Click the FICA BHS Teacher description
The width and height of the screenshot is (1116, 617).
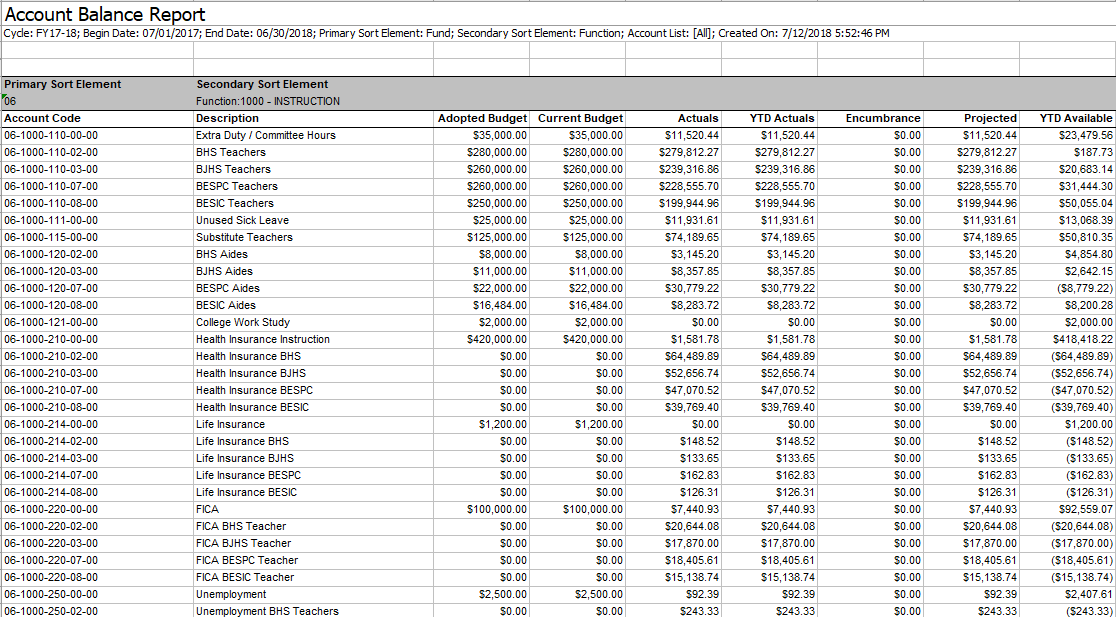click(x=241, y=527)
